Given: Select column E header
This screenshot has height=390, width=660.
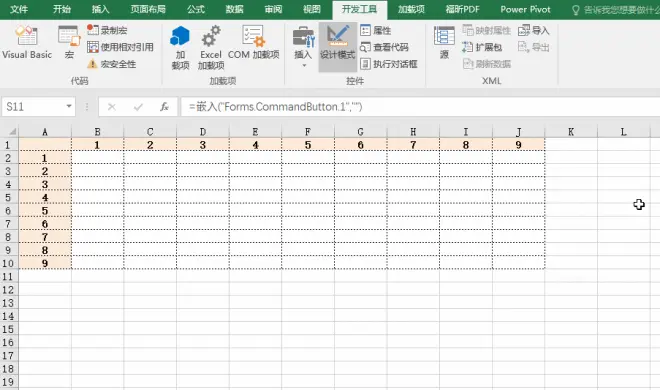Looking at the screenshot, I should coord(255,132).
